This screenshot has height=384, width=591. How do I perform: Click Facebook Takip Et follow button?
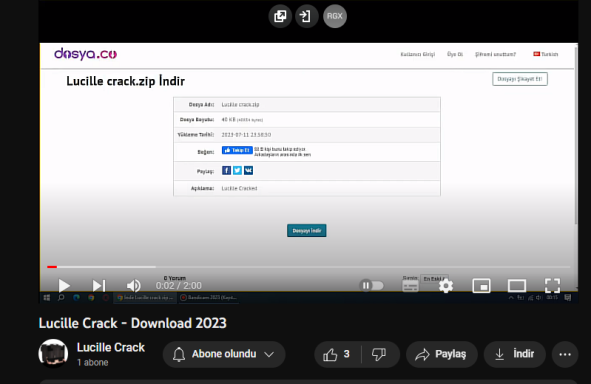click(x=237, y=150)
